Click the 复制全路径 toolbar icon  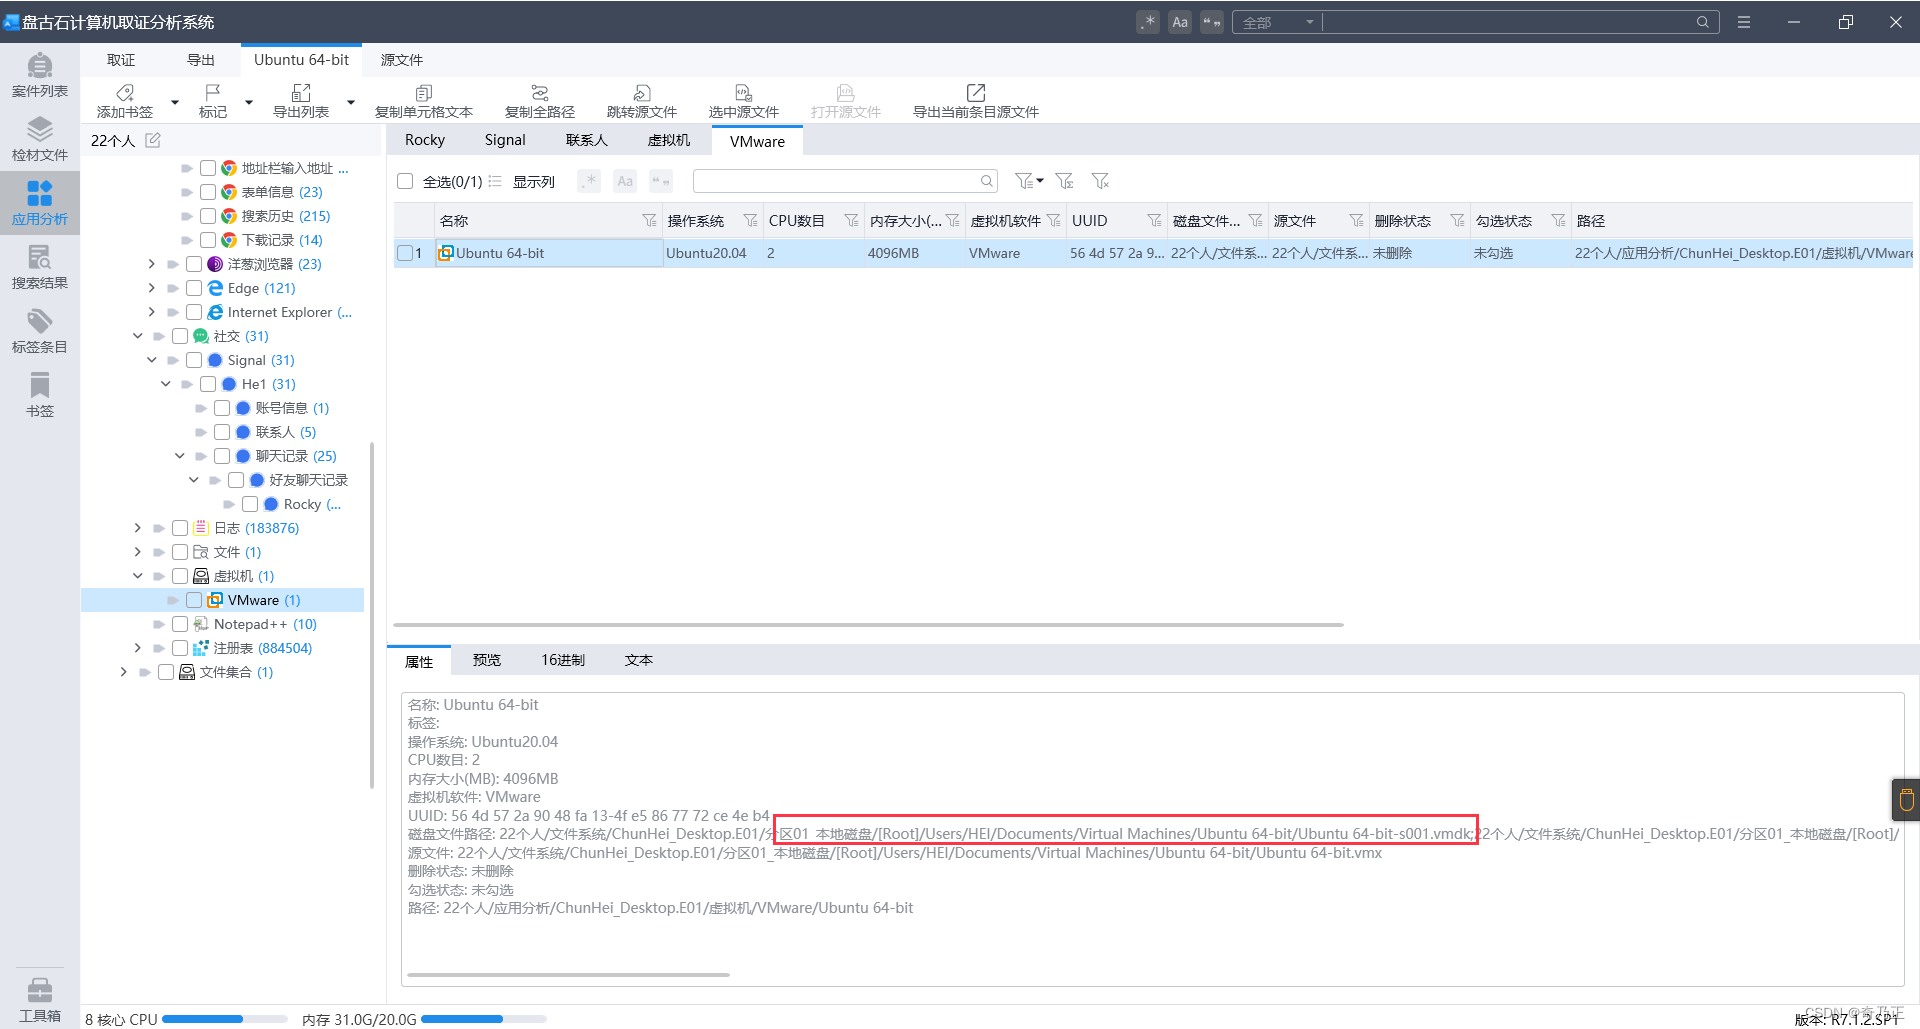coord(540,101)
